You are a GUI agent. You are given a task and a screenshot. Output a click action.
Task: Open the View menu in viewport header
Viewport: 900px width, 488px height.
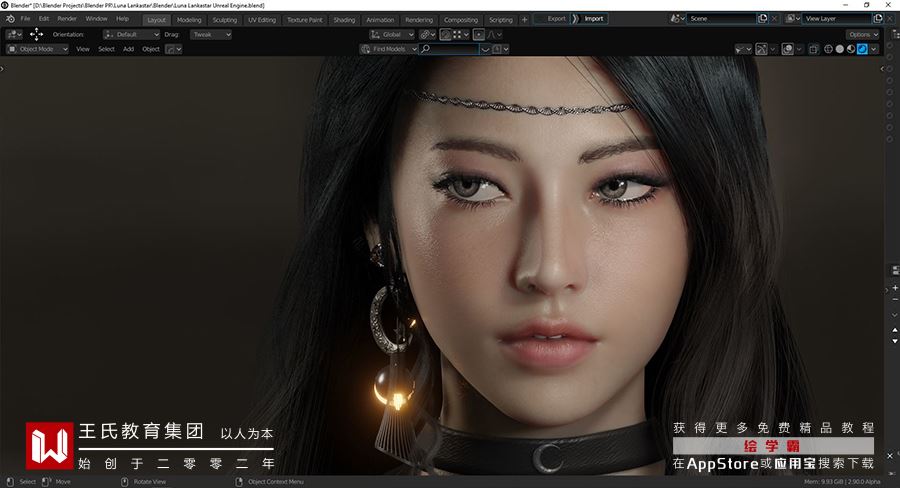click(x=83, y=49)
